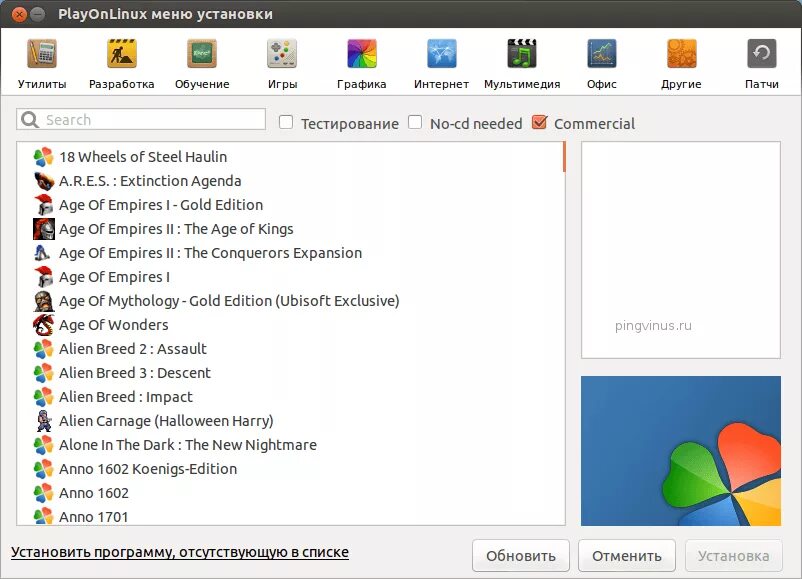The width and height of the screenshot is (802, 579).
Task: Open the link to install a program missing from the list
Action: [180, 552]
